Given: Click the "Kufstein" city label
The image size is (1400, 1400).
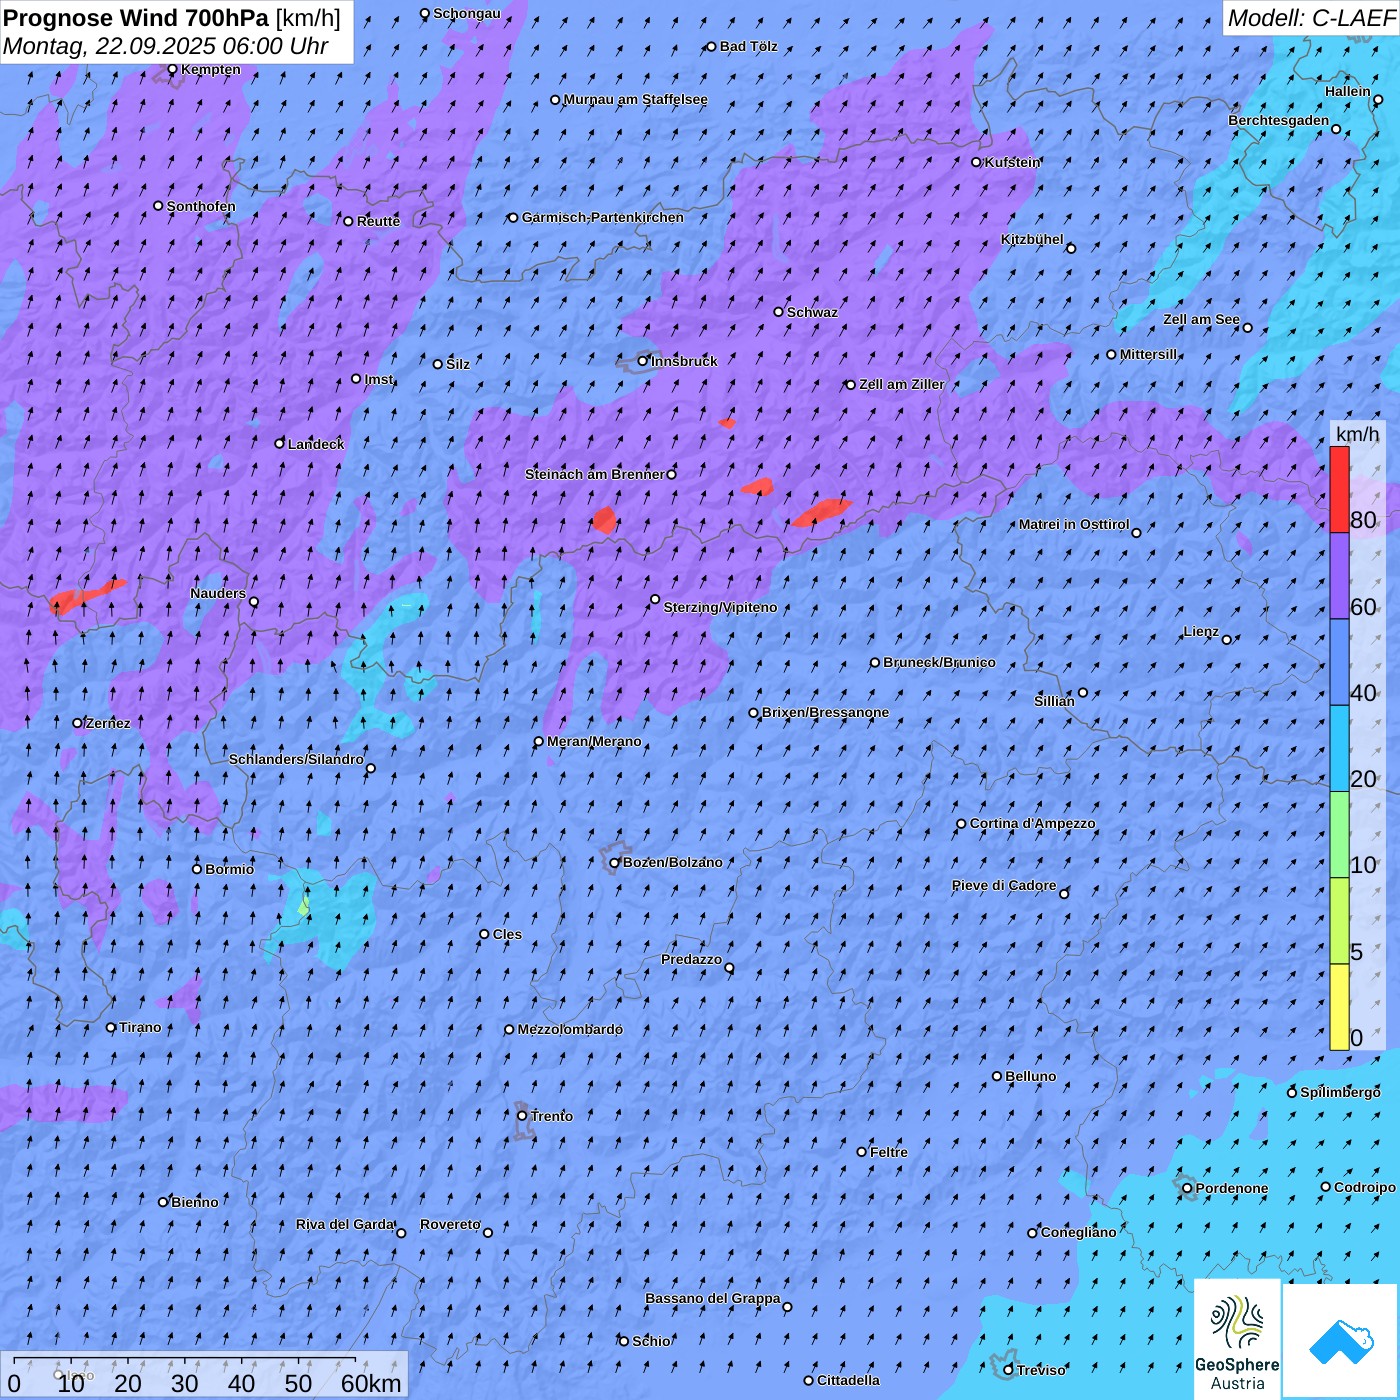Looking at the screenshot, I should pos(1012,162).
